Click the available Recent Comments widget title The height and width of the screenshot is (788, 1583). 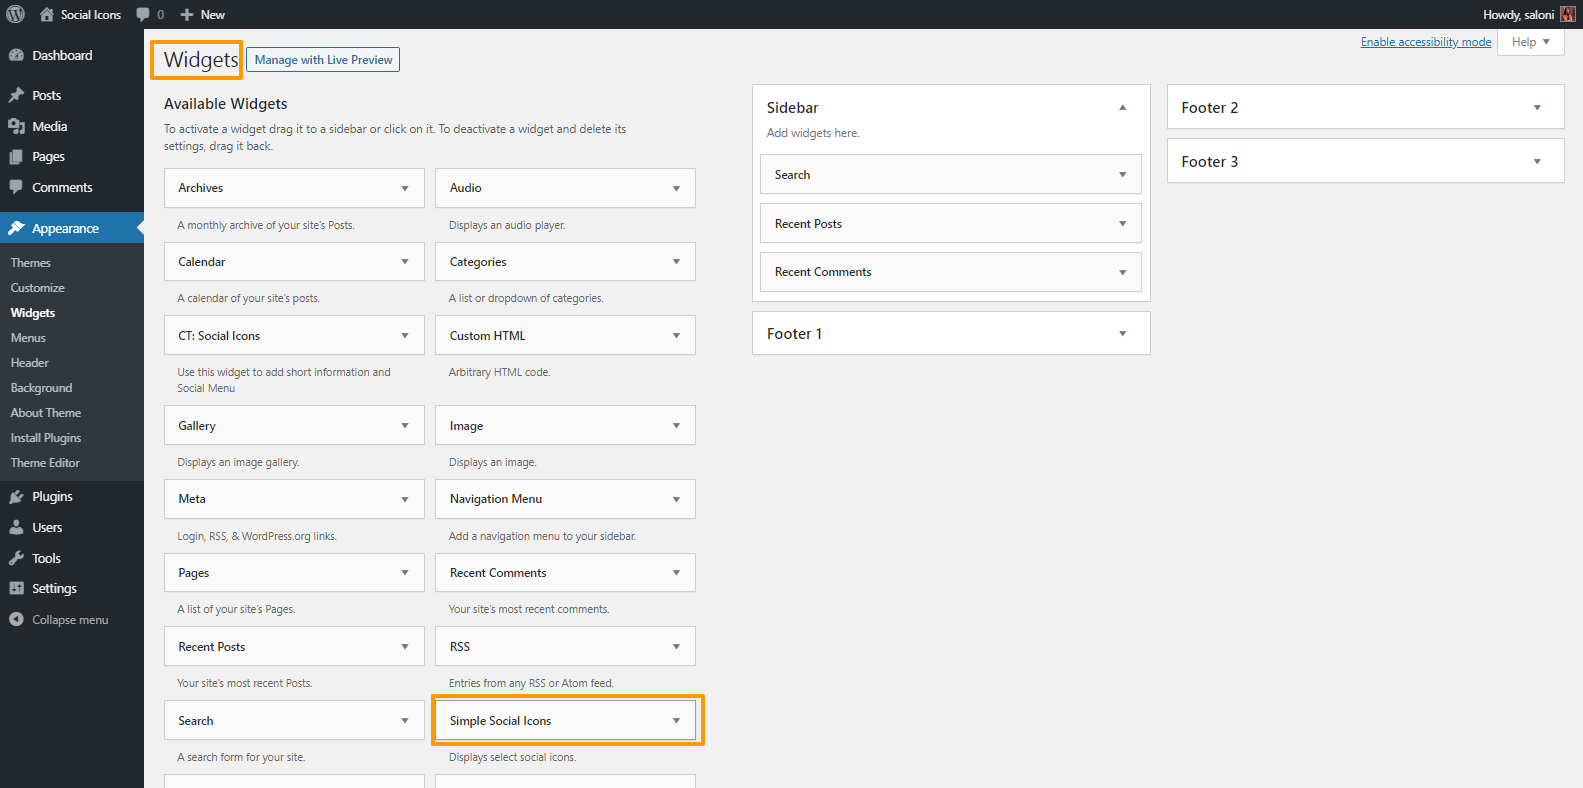point(498,573)
